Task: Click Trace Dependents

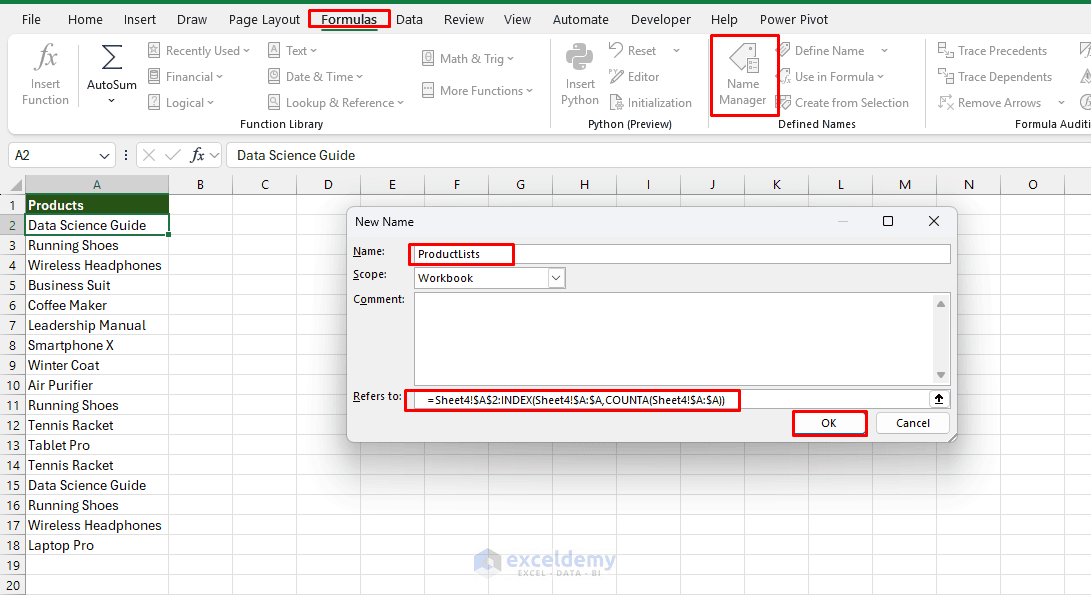Action: pos(995,77)
